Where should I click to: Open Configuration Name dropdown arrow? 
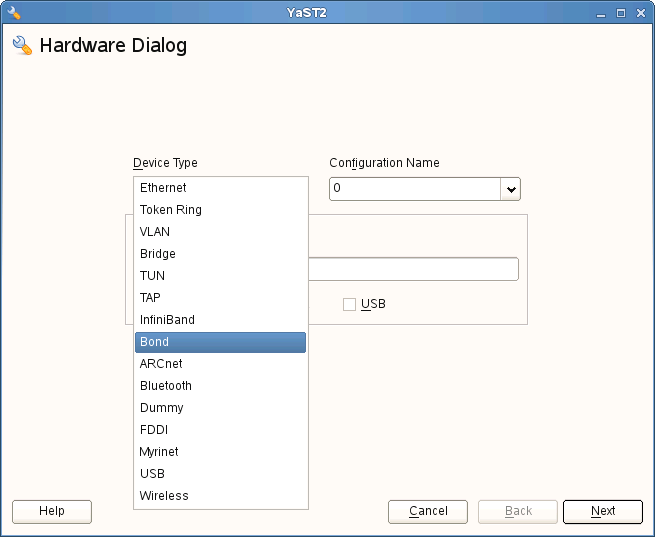(510, 190)
